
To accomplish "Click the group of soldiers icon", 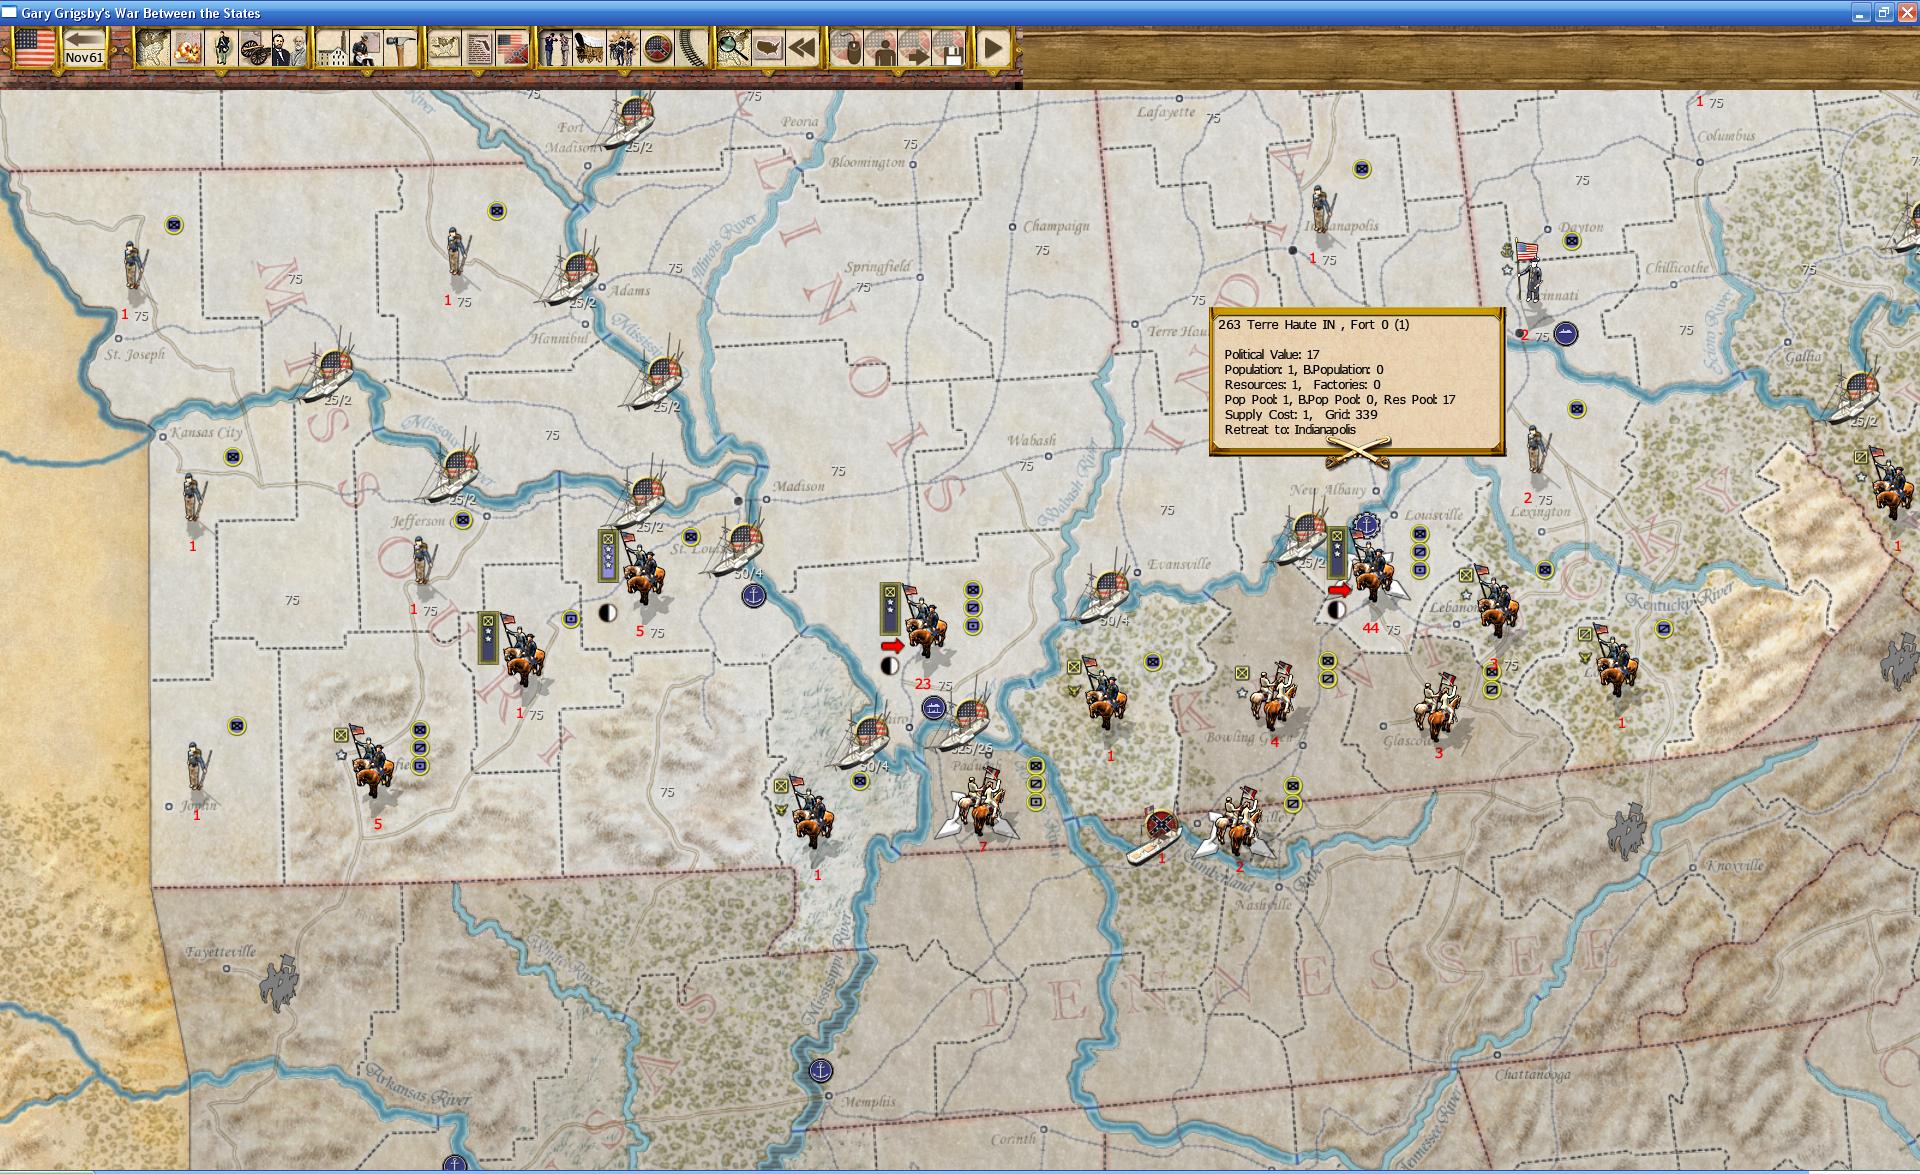I will pos(623,47).
